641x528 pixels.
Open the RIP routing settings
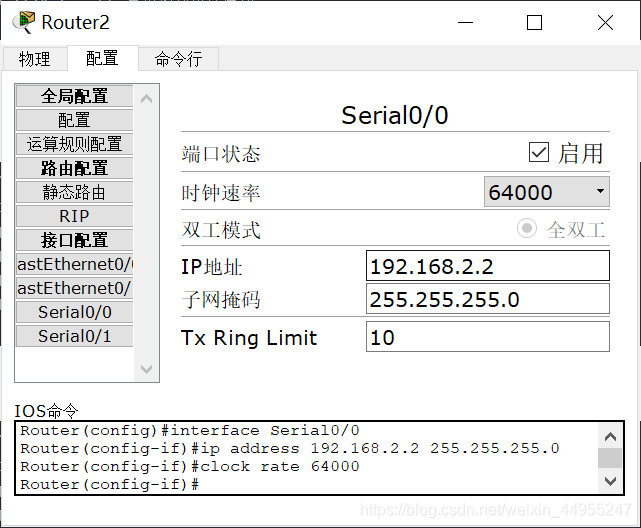[74, 216]
